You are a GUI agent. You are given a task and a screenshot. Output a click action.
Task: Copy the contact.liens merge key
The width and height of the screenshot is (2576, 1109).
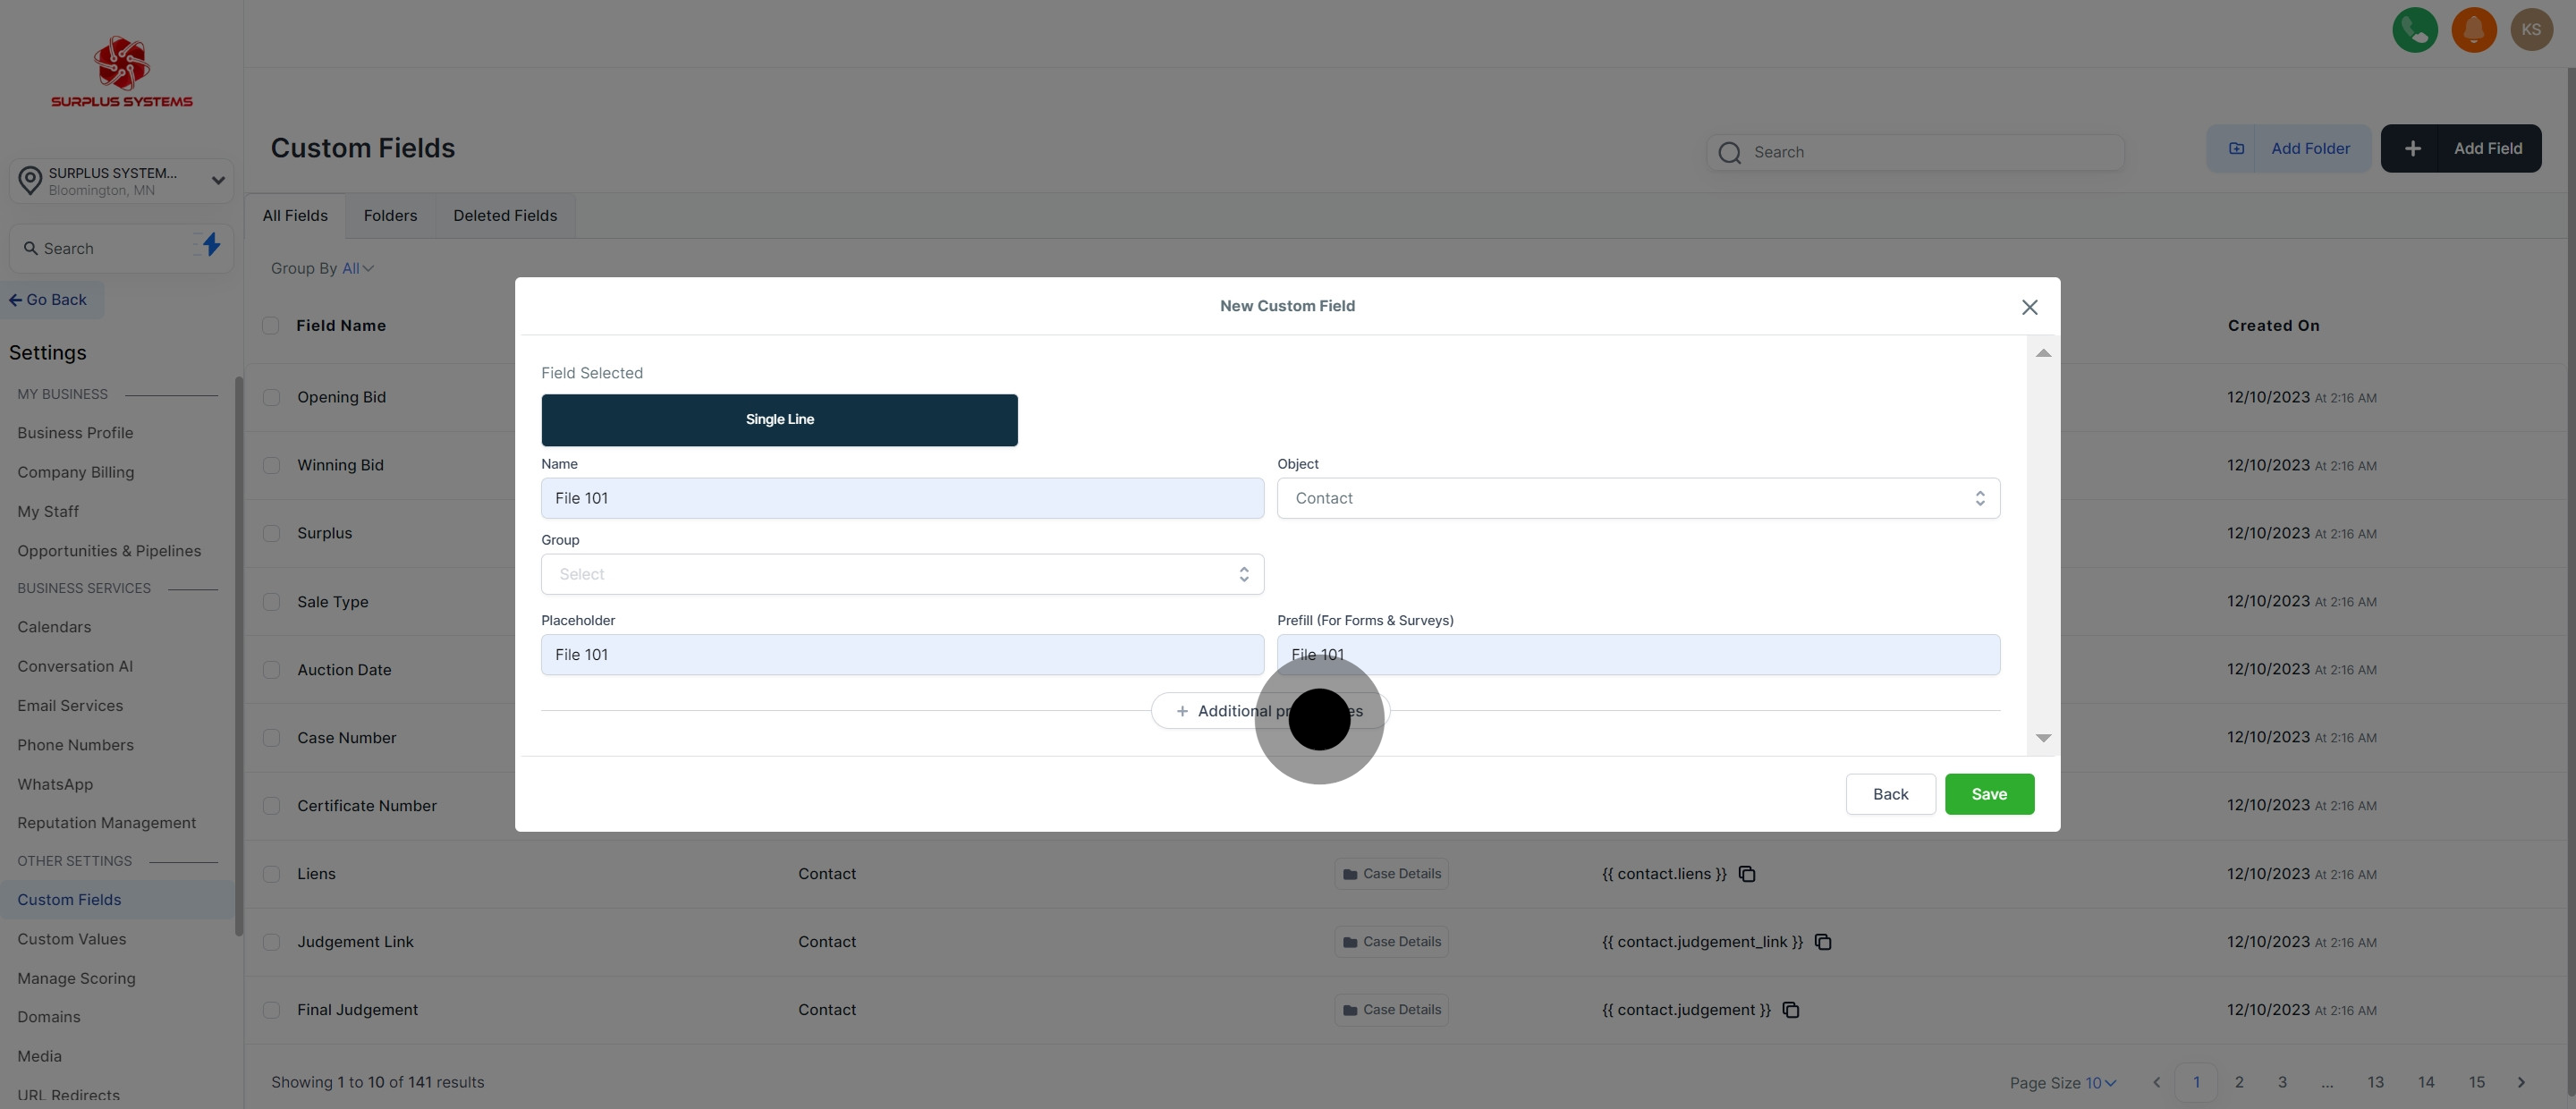[1747, 874]
